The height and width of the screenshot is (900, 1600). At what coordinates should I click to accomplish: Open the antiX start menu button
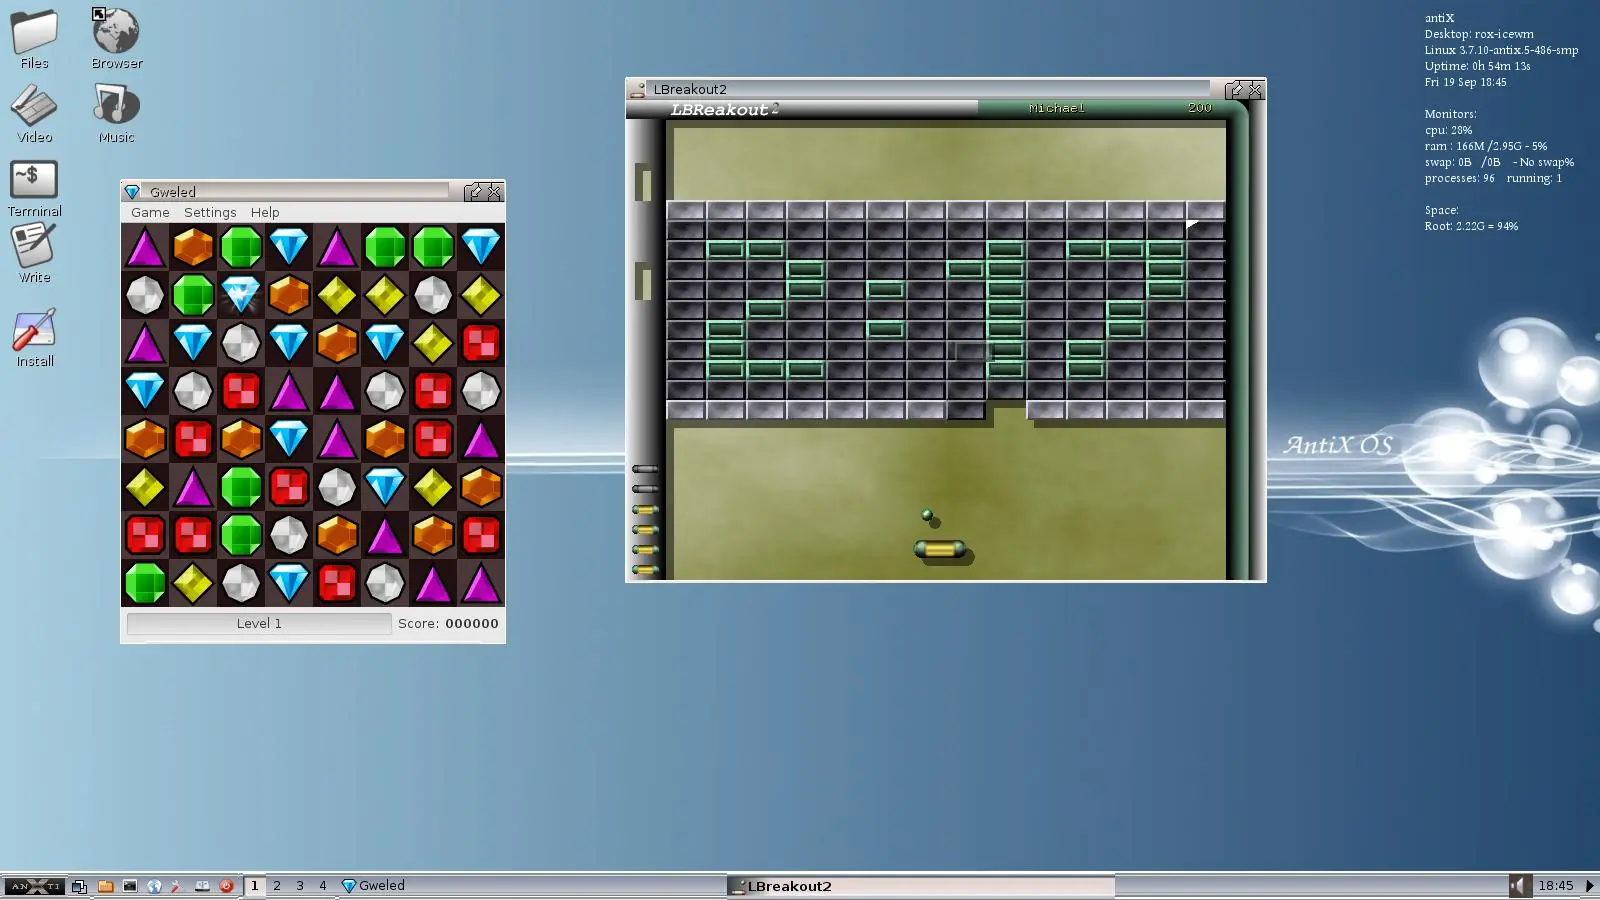coord(34,886)
